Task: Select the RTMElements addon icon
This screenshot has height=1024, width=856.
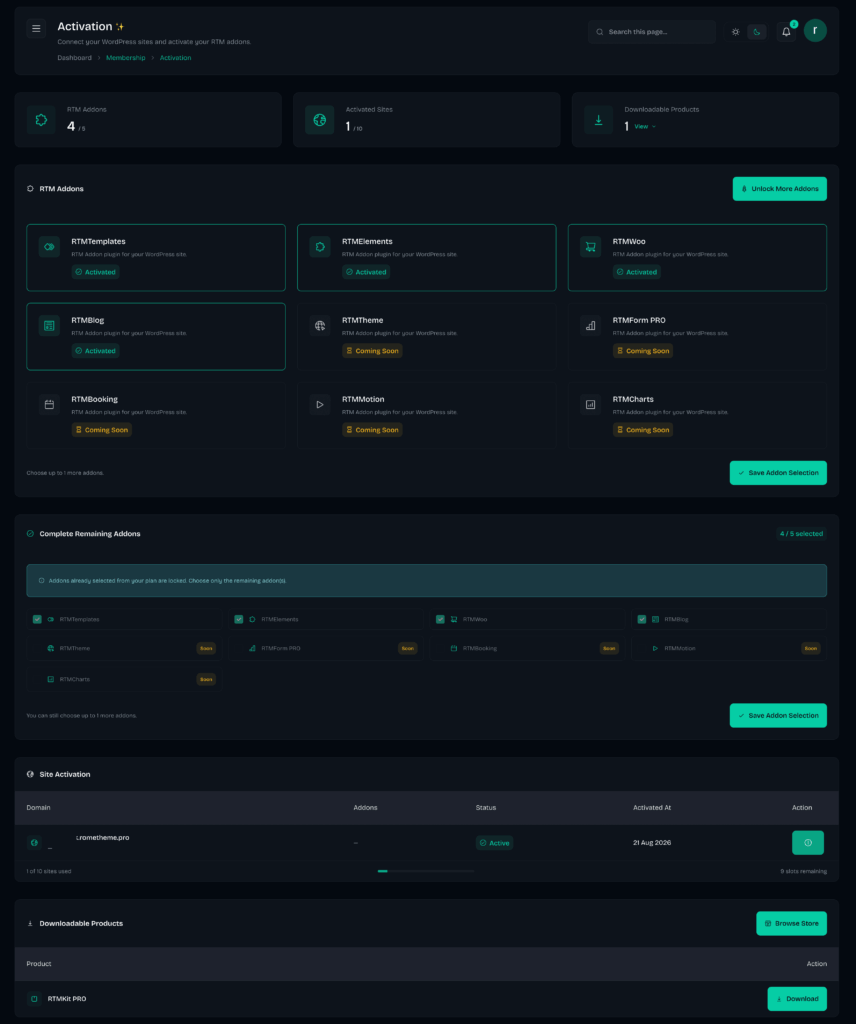Action: [320, 247]
